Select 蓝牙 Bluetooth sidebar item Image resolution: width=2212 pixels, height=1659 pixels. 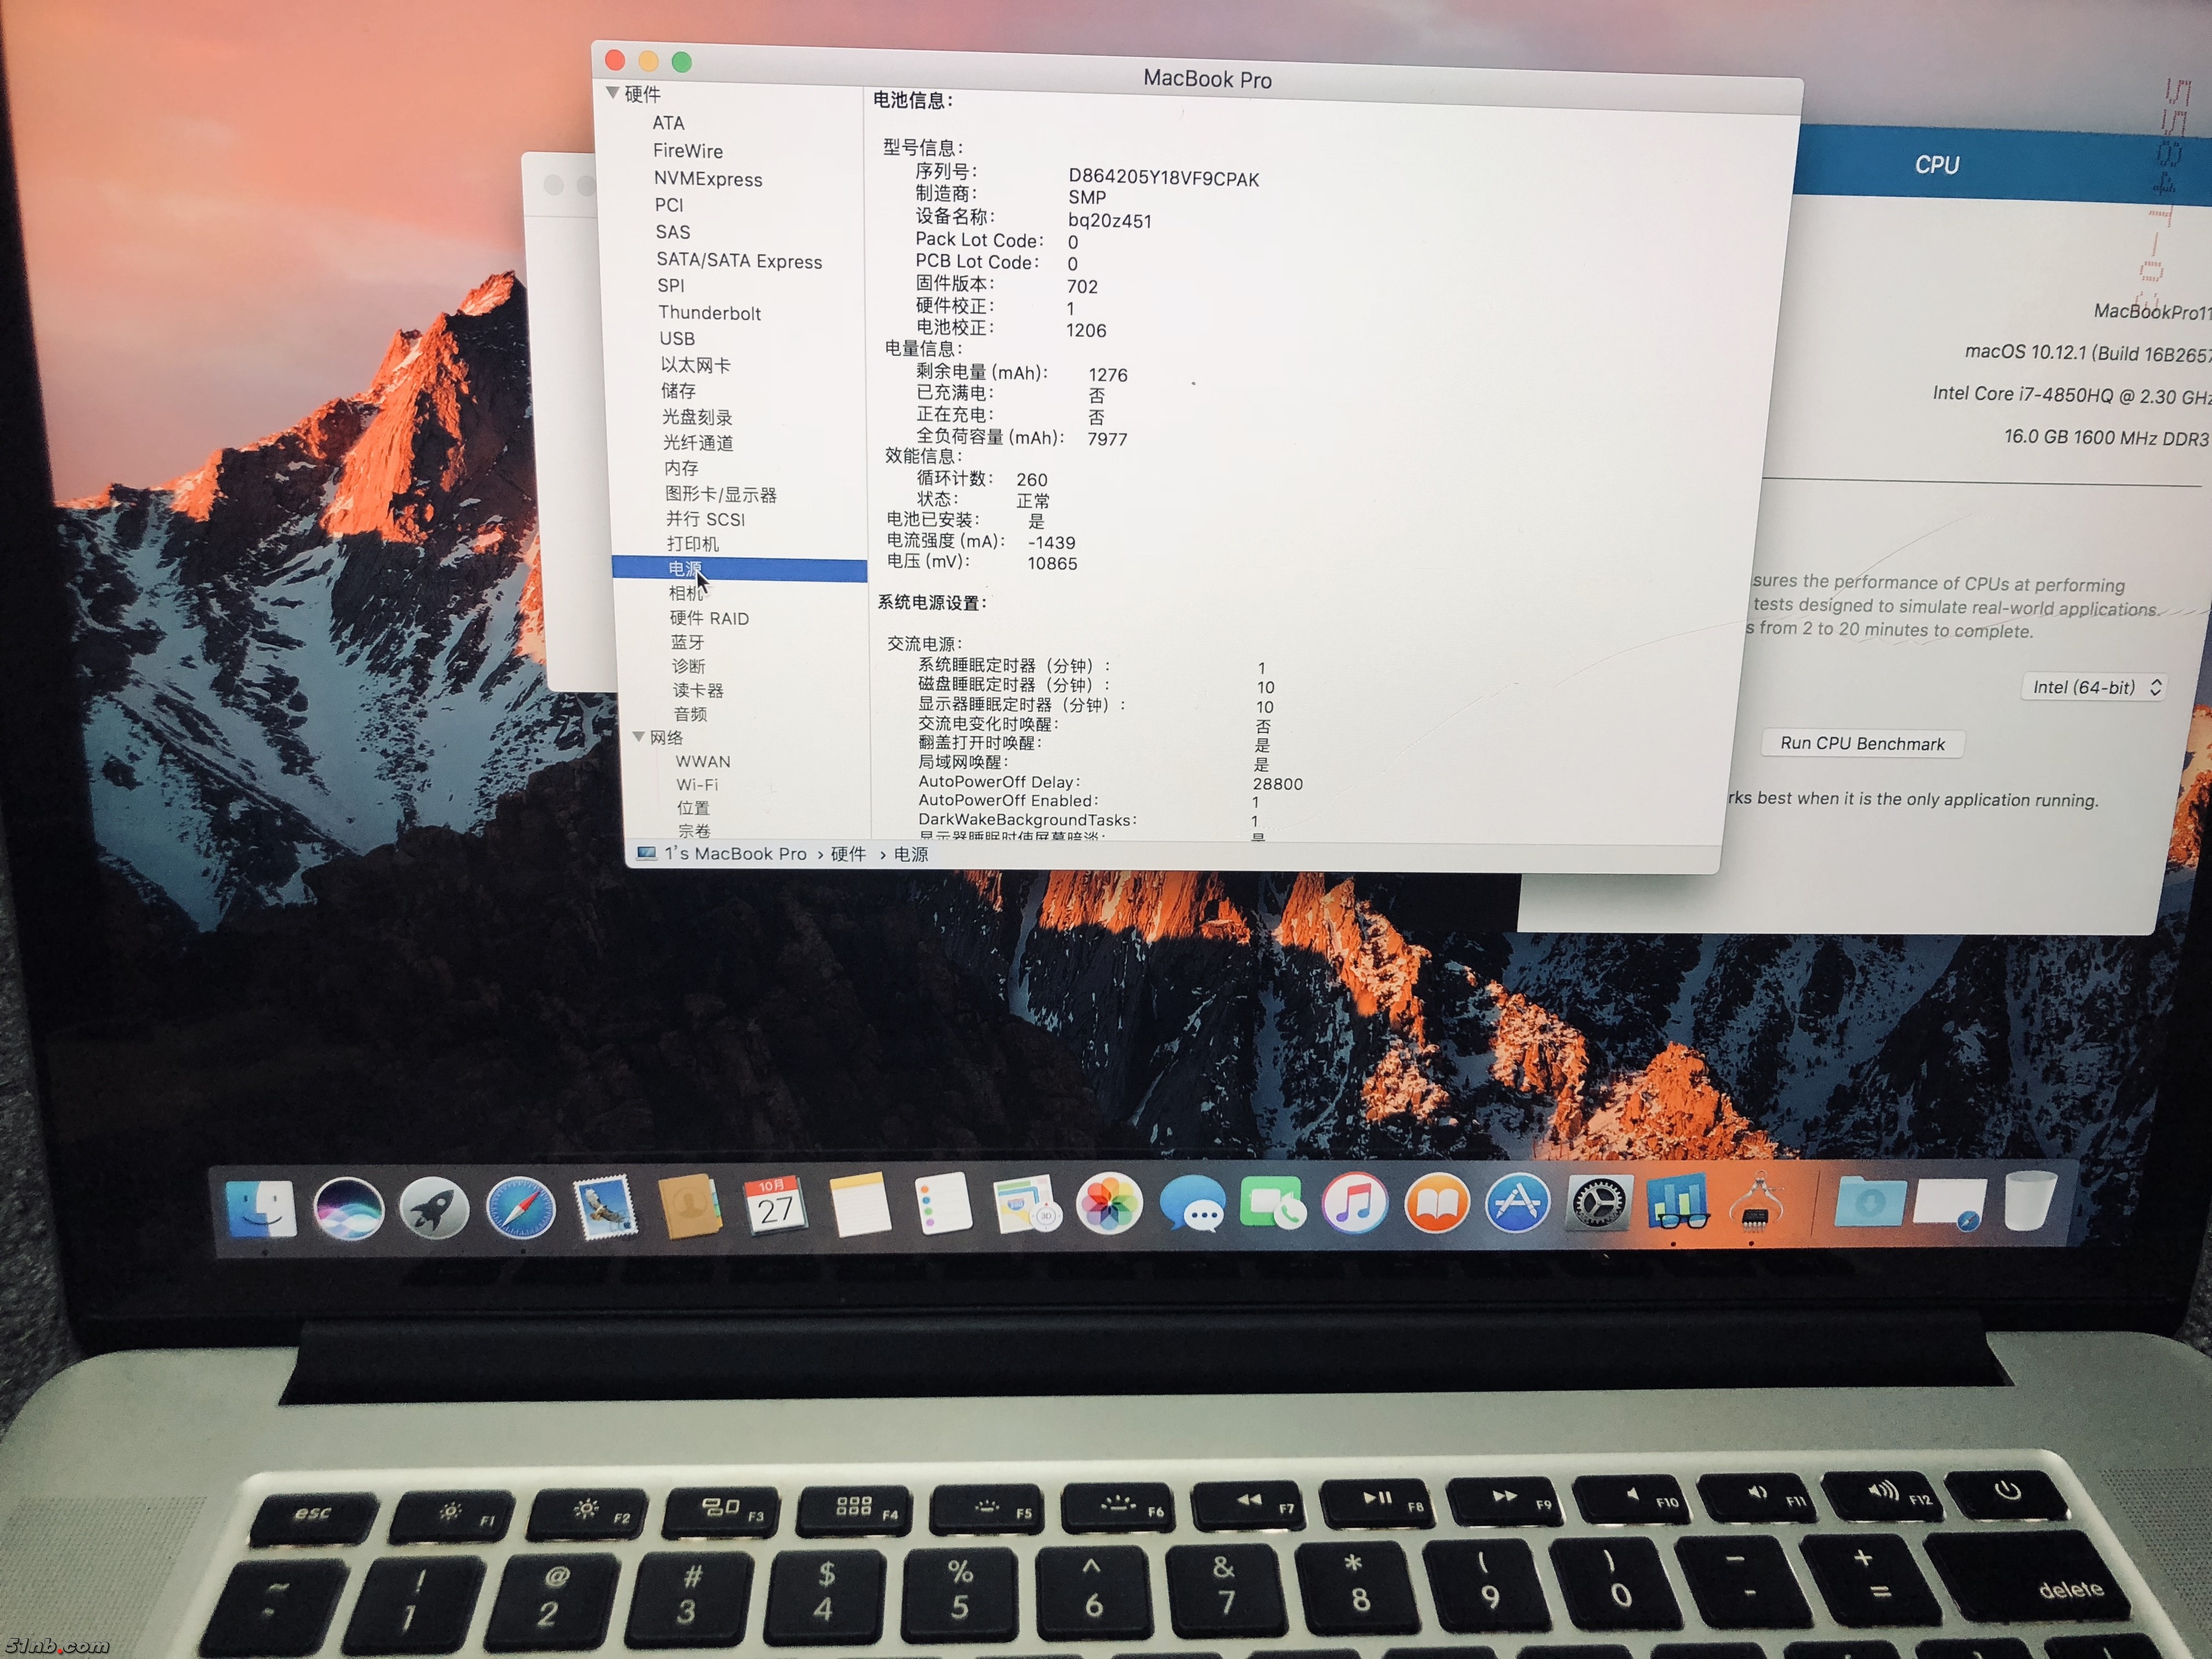pos(688,642)
